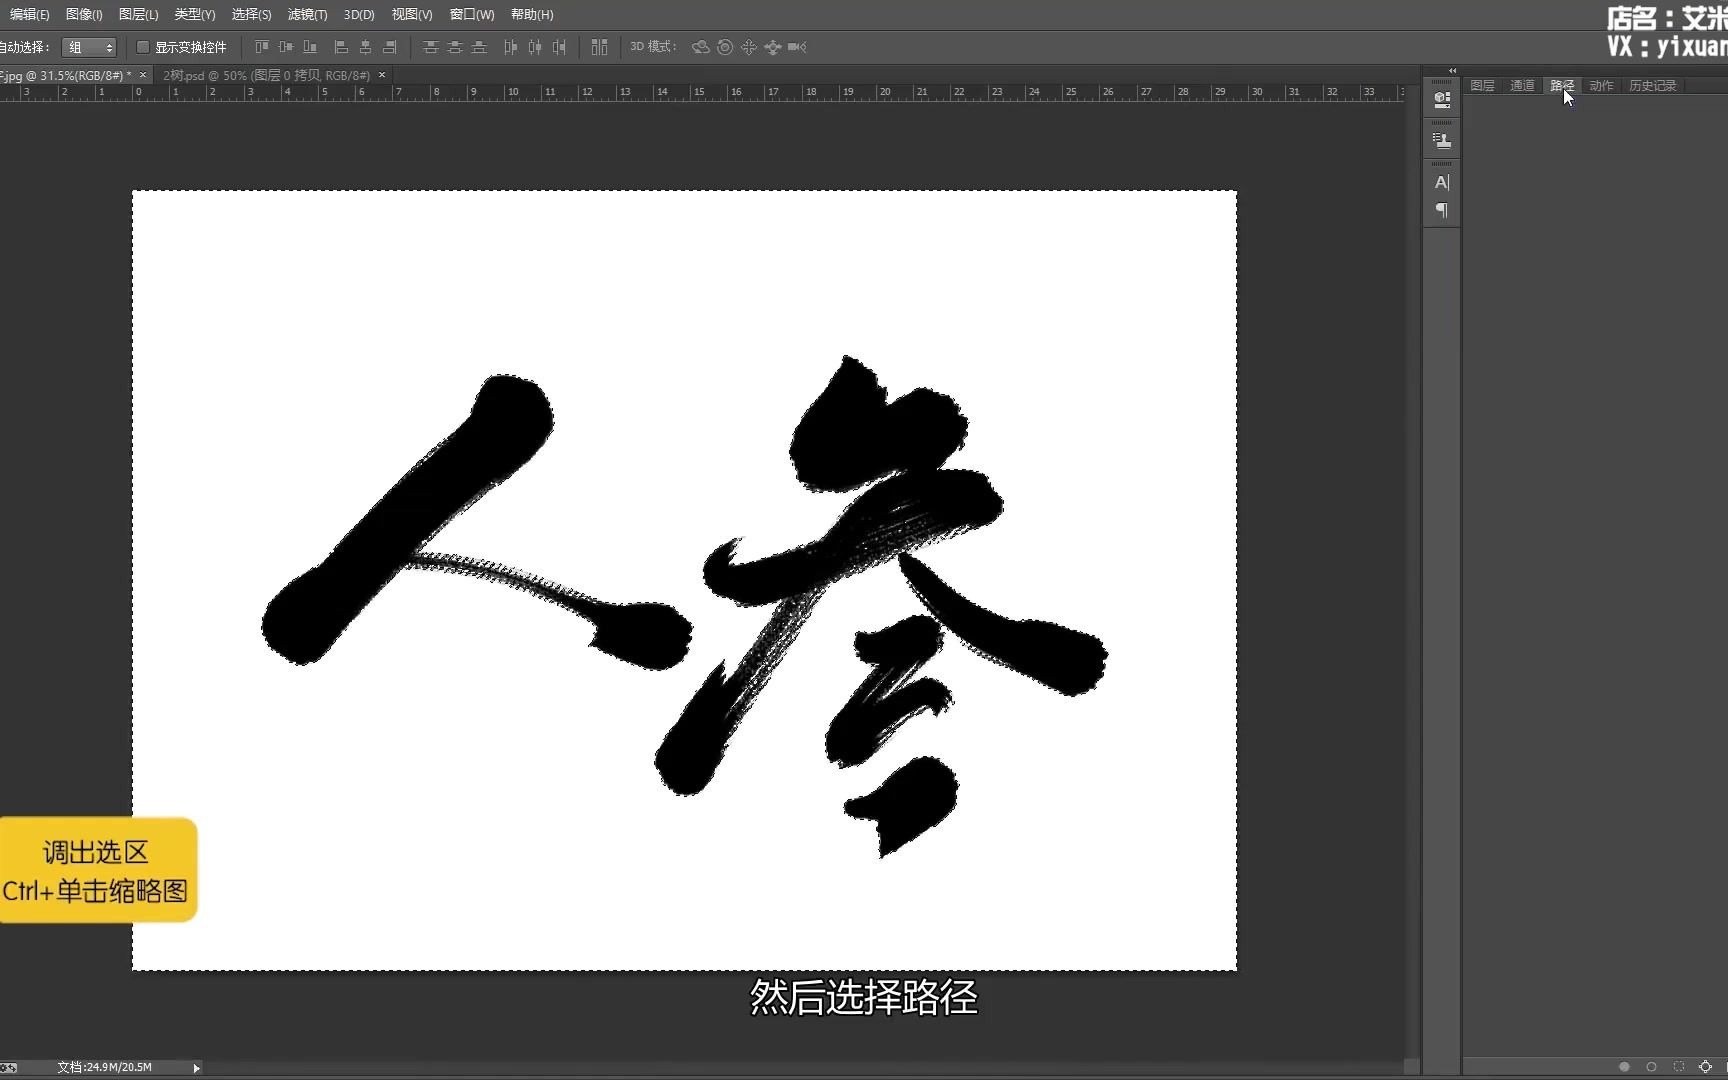Close the 2树.psd document tab

[381, 75]
